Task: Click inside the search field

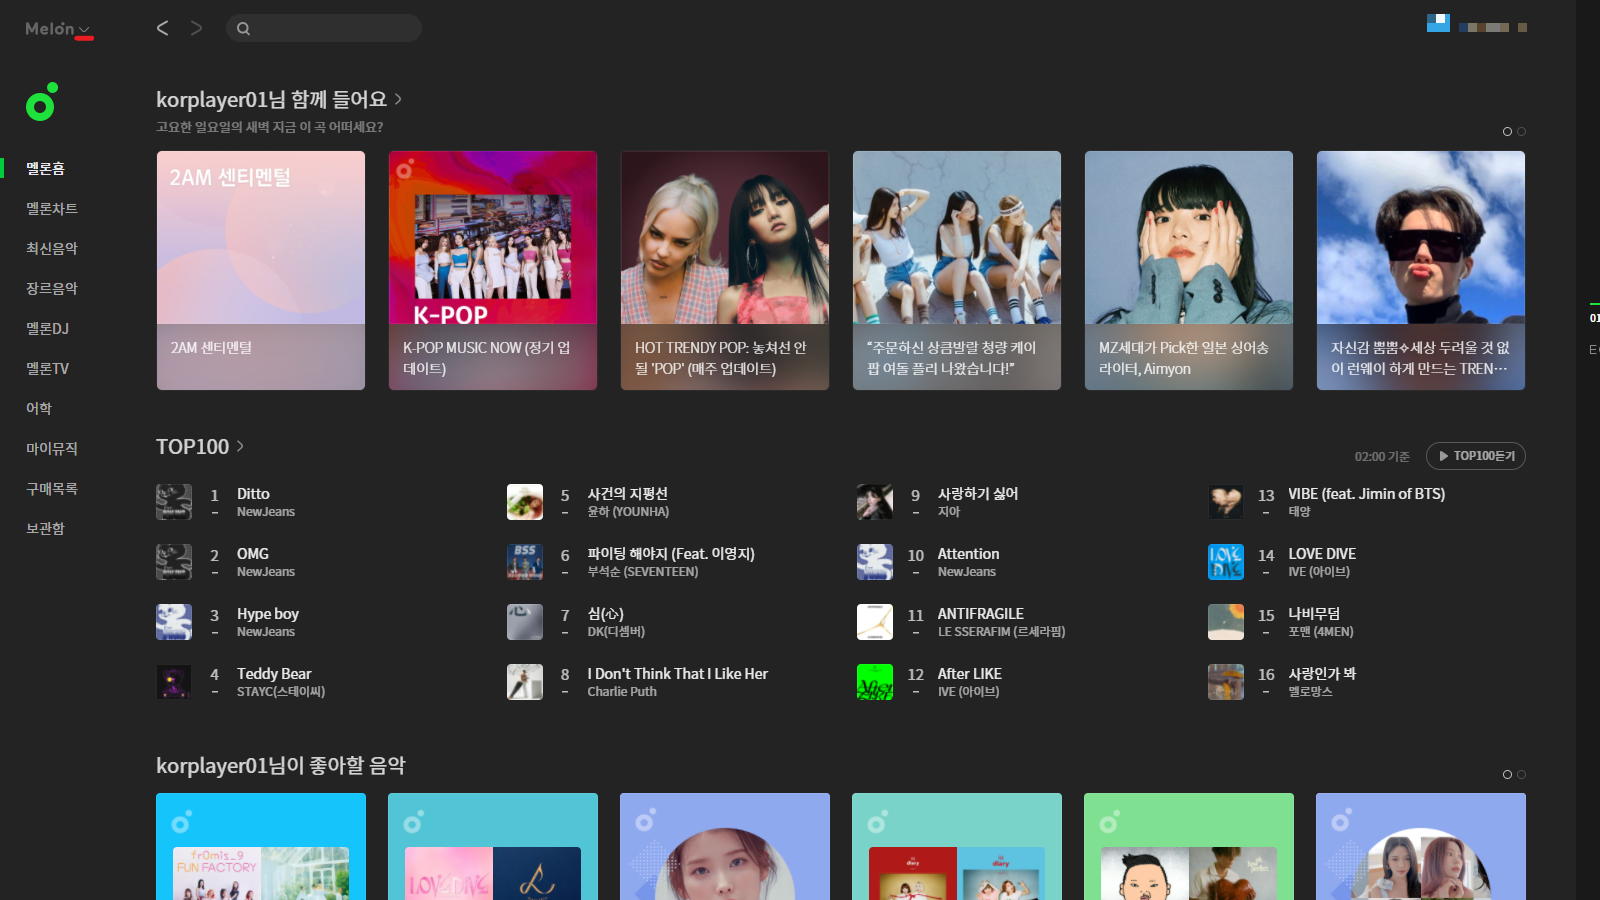Action: click(324, 28)
